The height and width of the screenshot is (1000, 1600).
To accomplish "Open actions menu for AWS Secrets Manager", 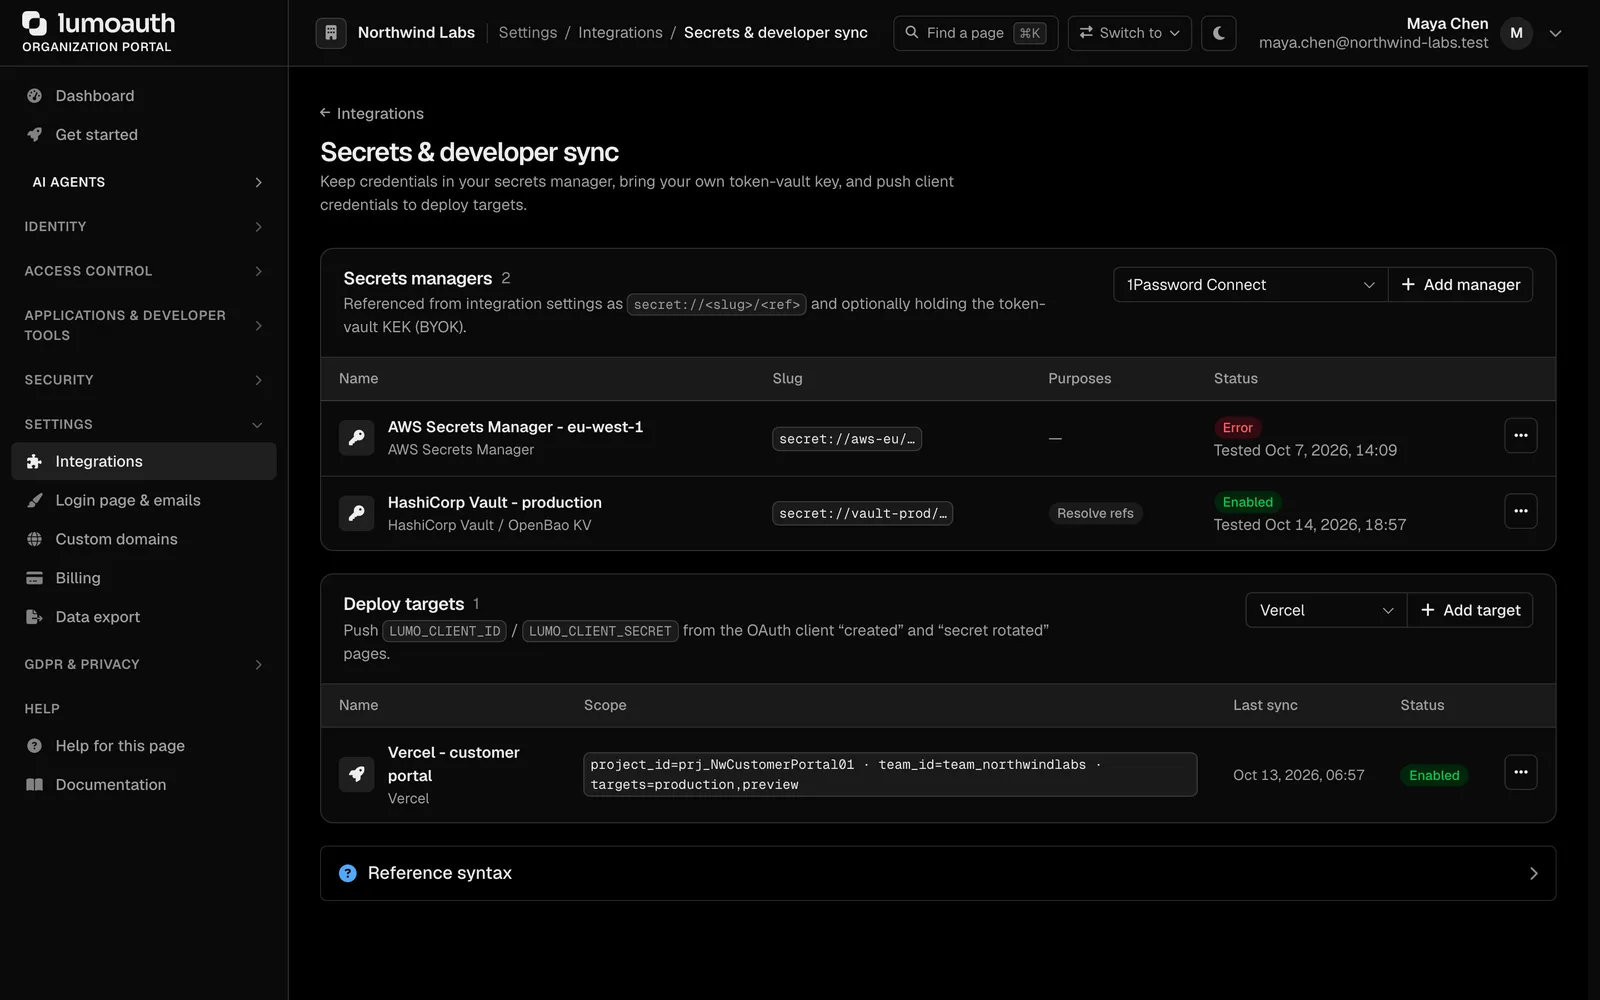I will (x=1520, y=436).
